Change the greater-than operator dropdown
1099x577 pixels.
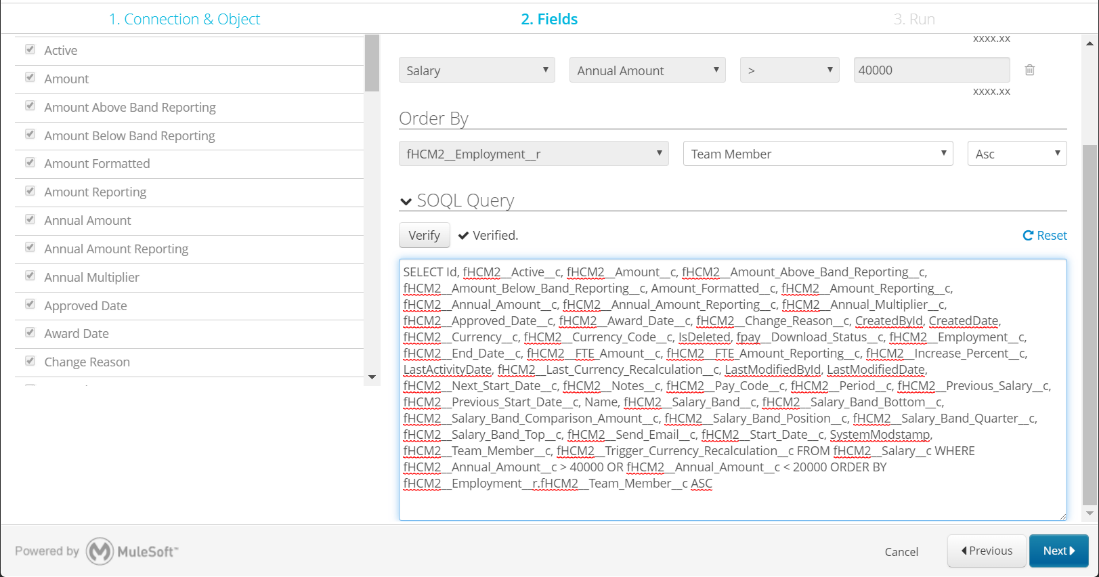tap(789, 71)
